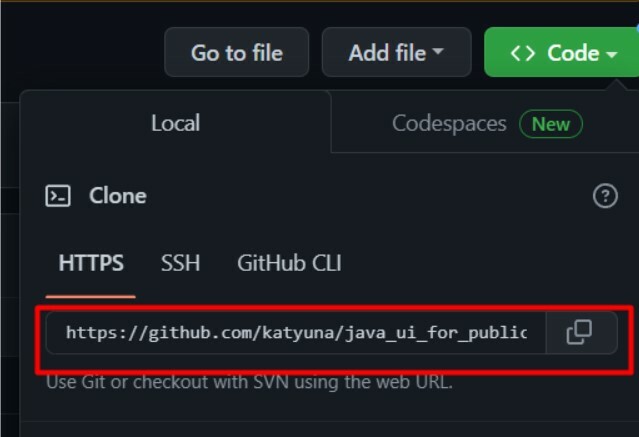
Task: Select the GitHub CLI clone option
Action: pyautogui.click(x=289, y=263)
